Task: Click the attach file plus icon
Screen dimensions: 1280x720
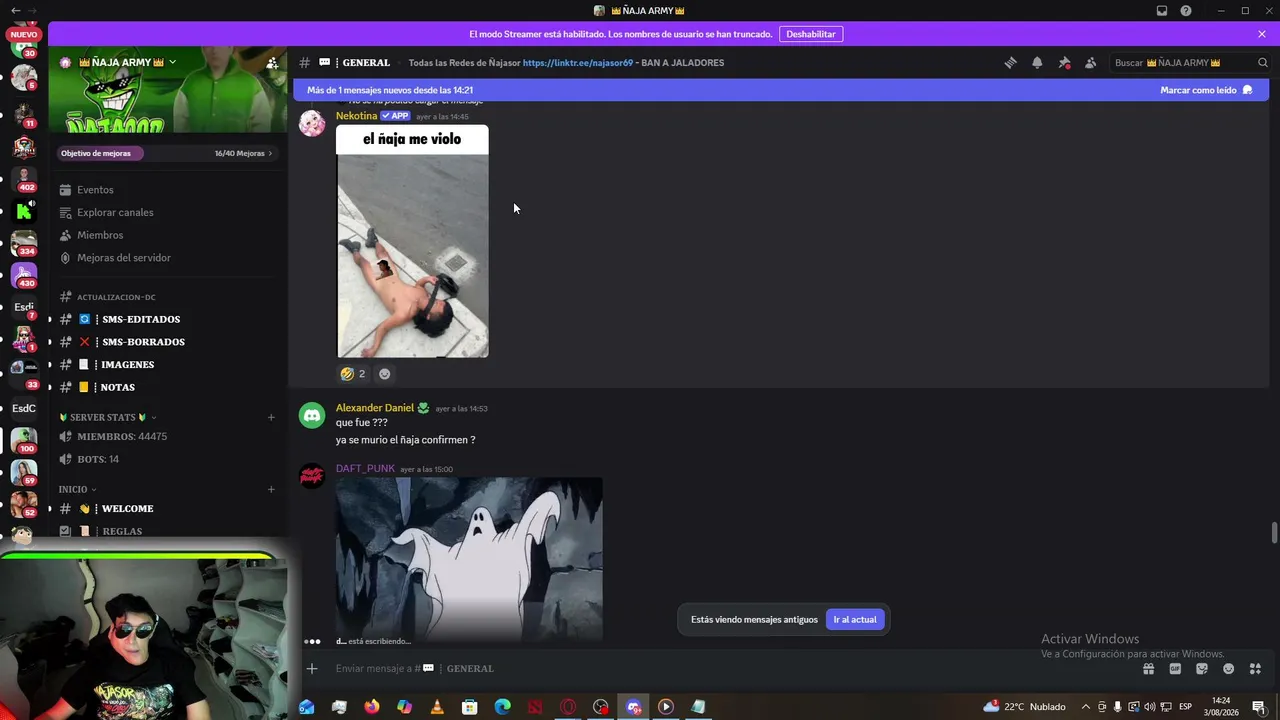Action: tap(312, 668)
